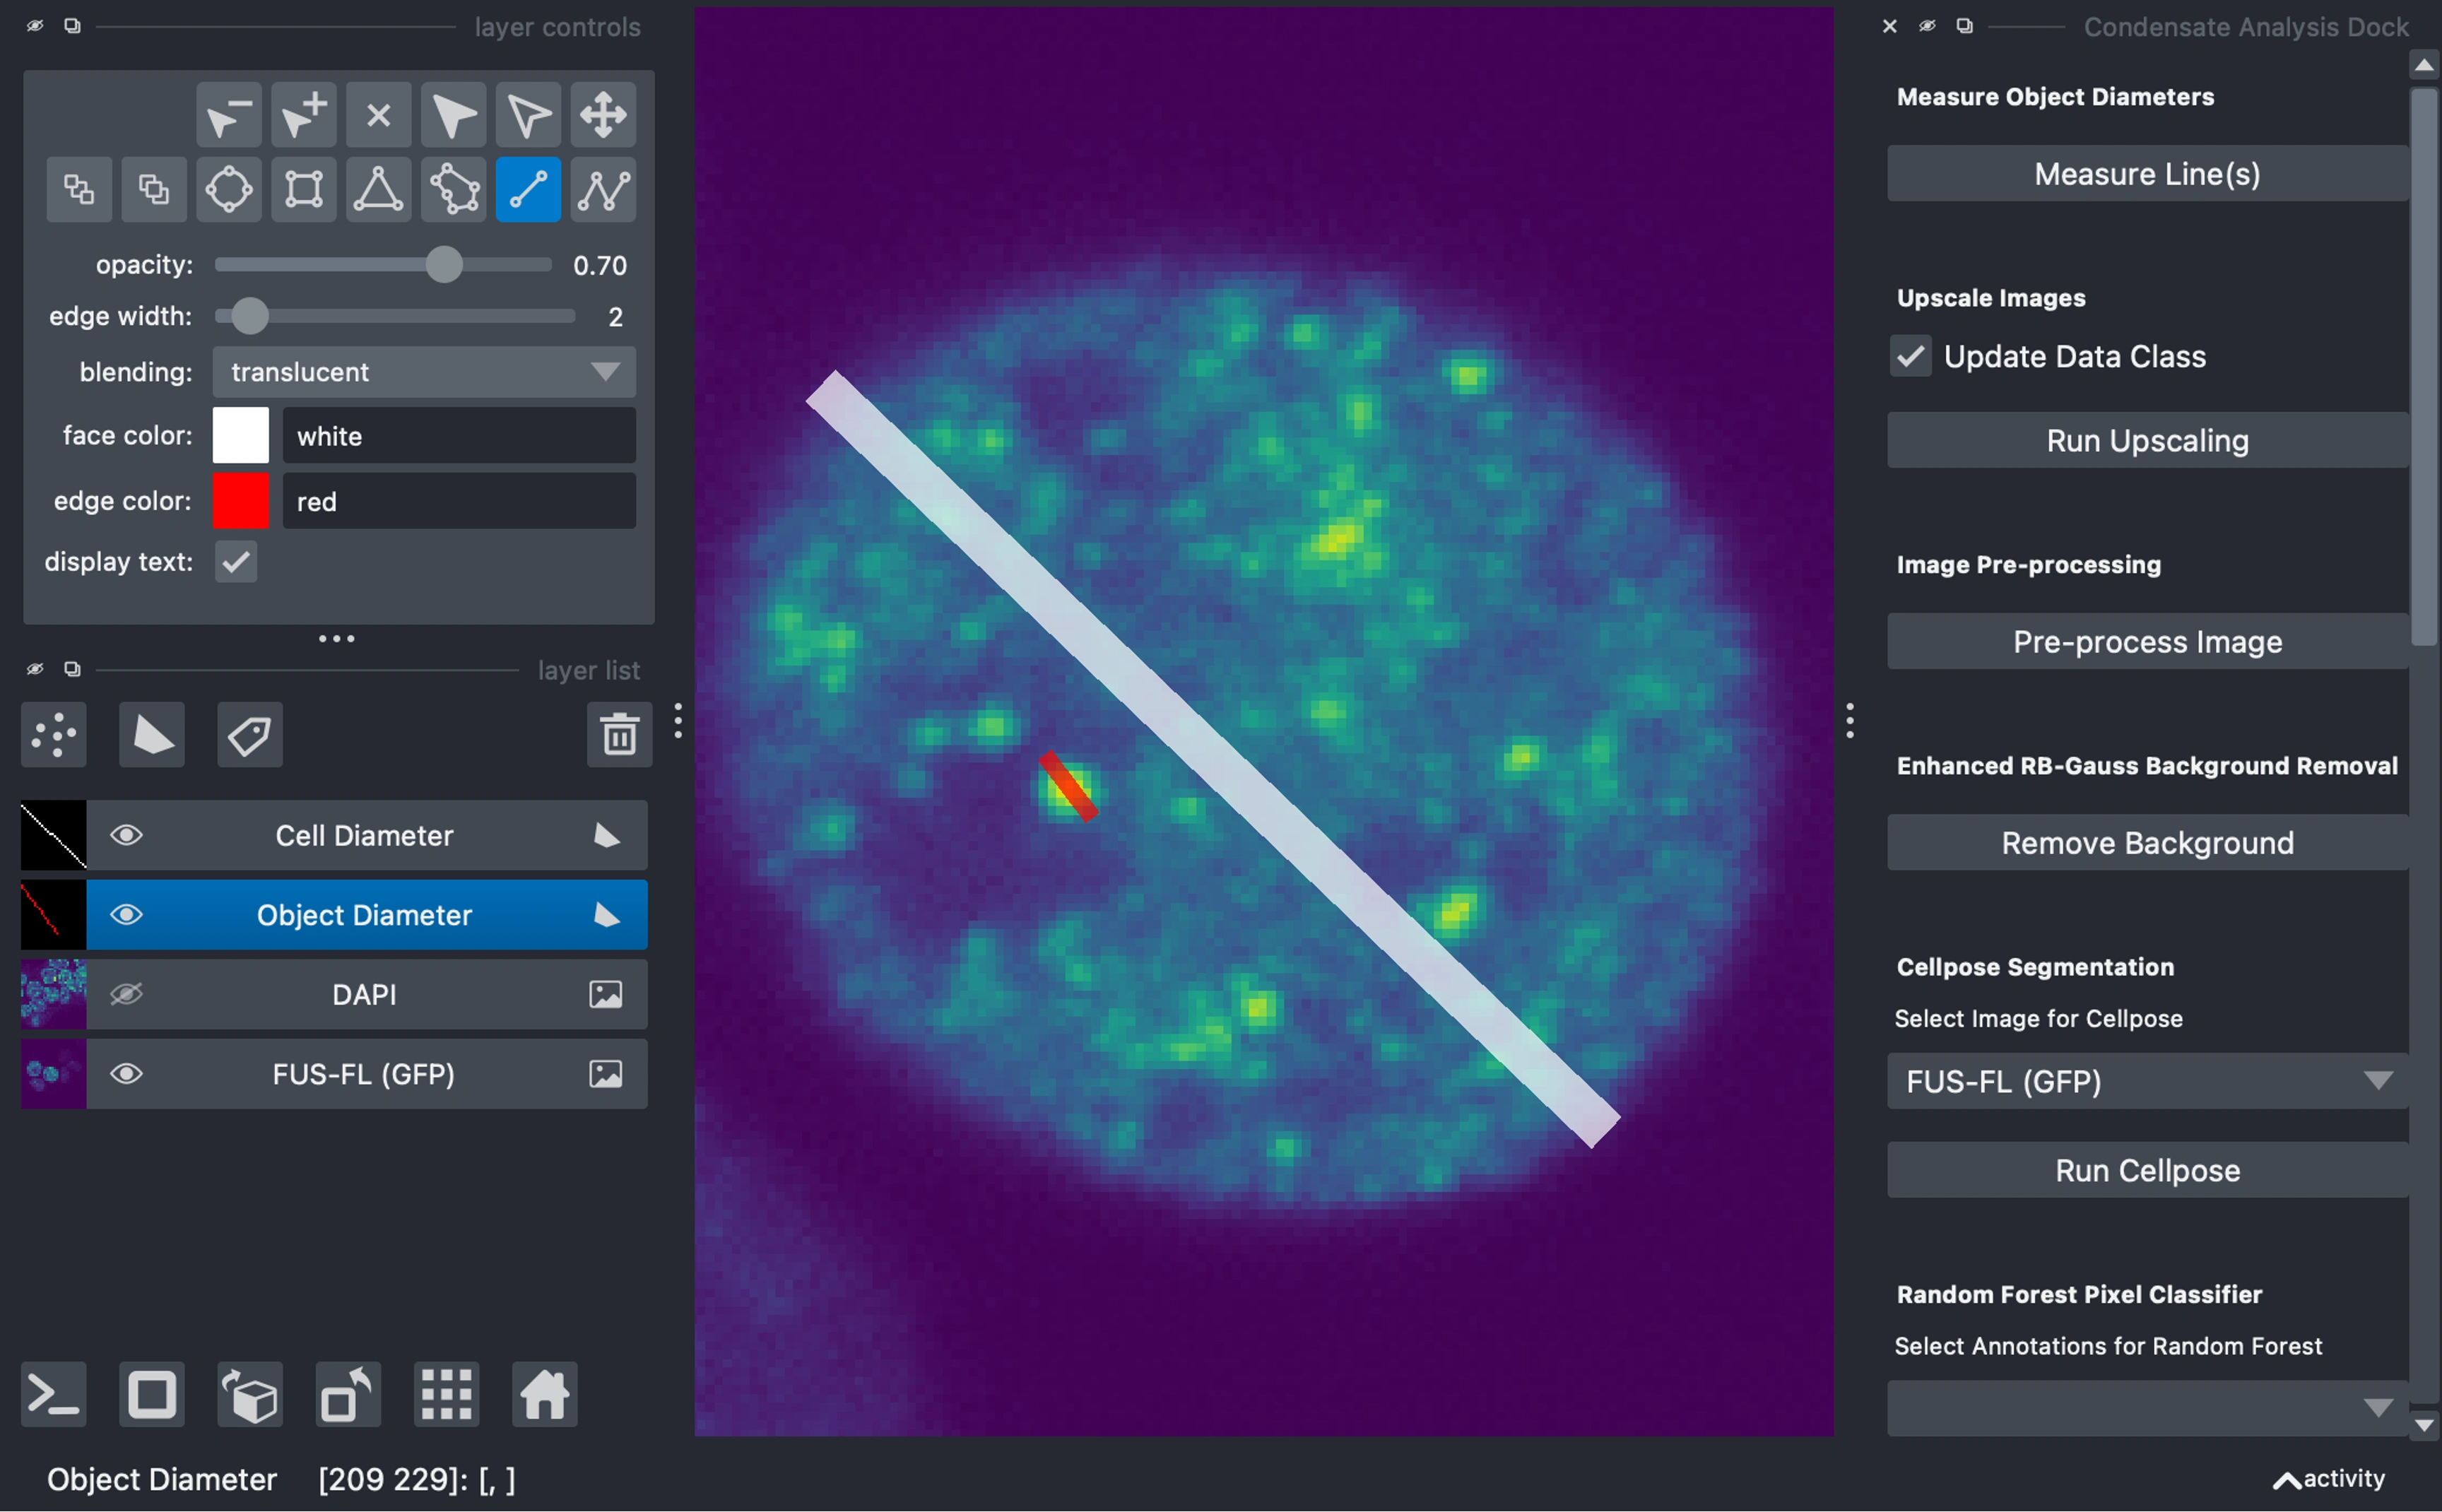Click the Measure Line(s) button
Viewport: 2442px width, 1512px height.
pyautogui.click(x=2147, y=174)
